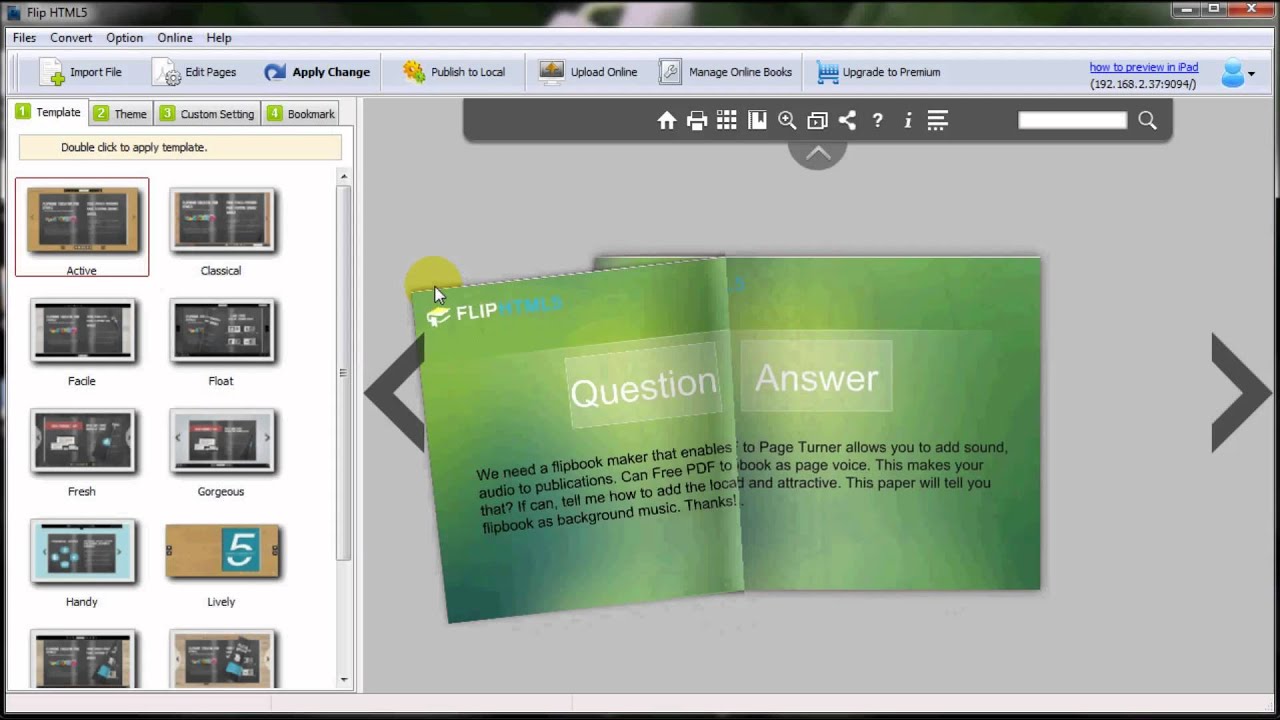
Task: Open Edit Pages from the toolbar
Action: [x=194, y=72]
